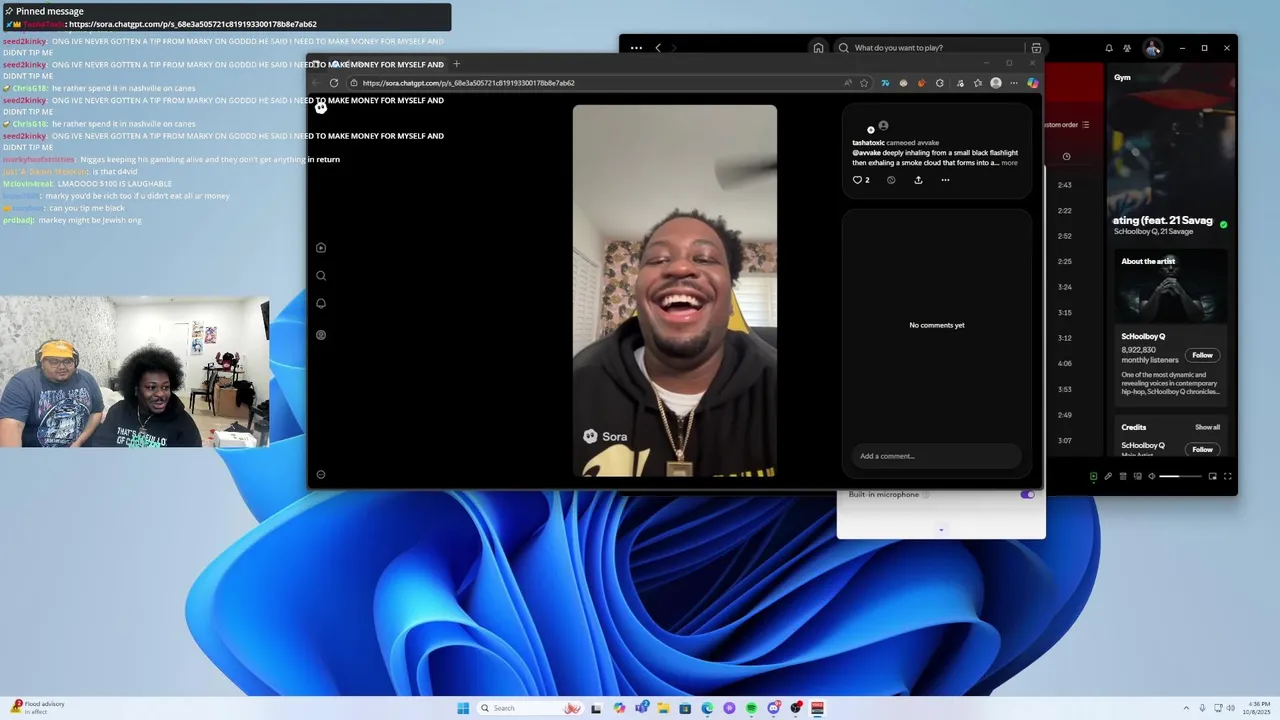Click the browser address bar URL

pos(468,83)
